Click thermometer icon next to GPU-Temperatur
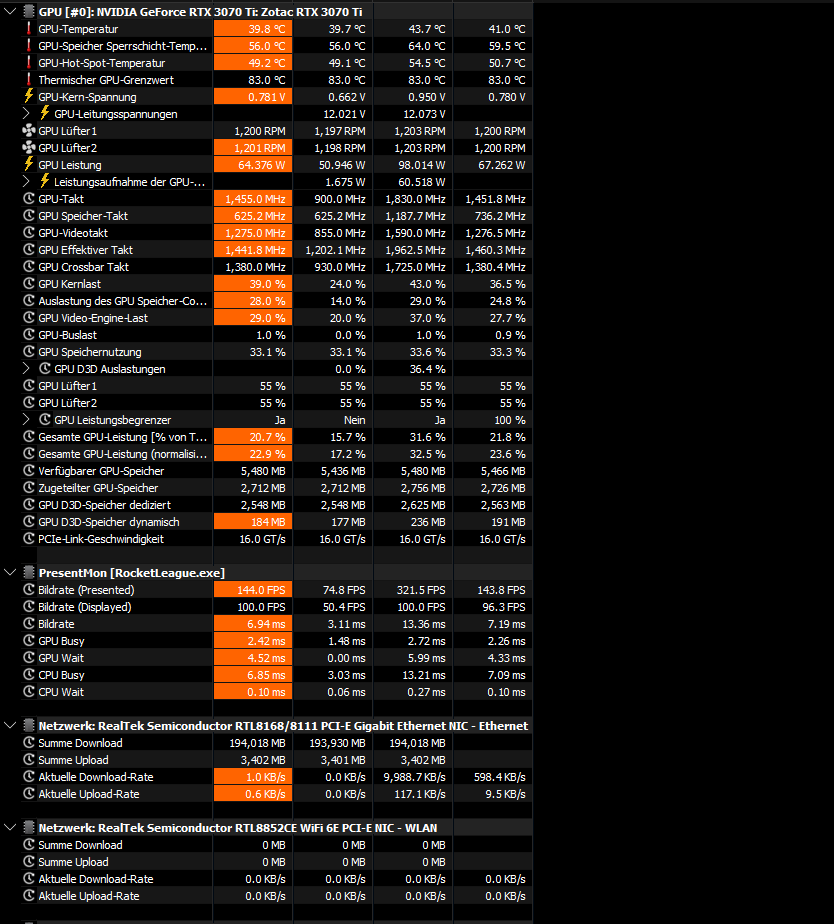Image resolution: width=834 pixels, height=924 pixels. click(28, 28)
